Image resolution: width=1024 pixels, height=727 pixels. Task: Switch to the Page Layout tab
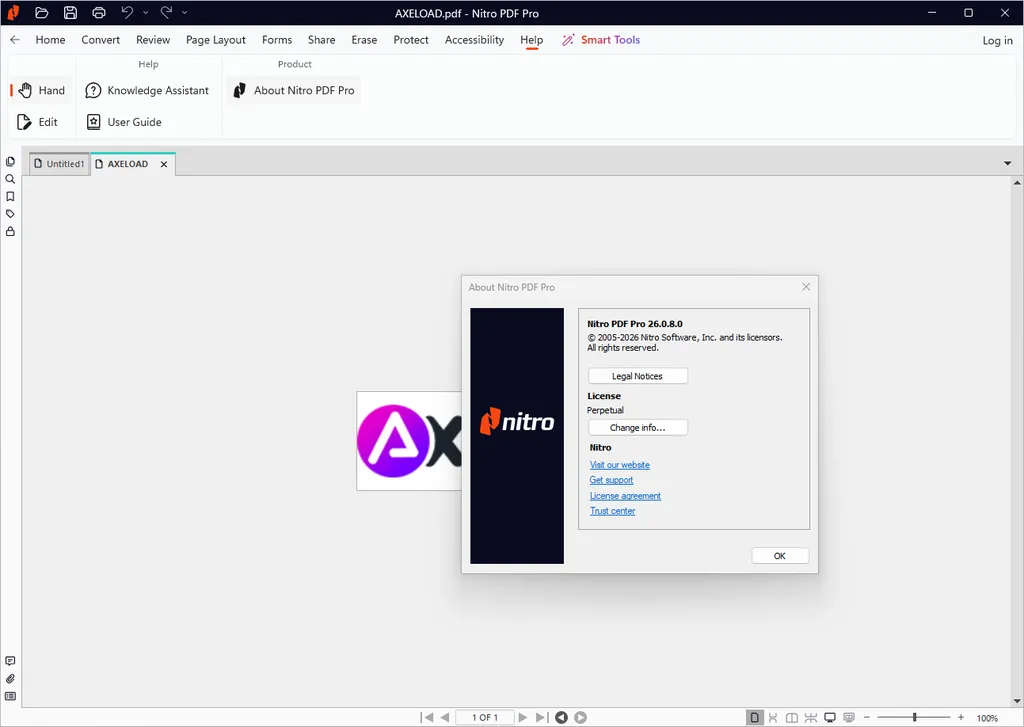click(x=216, y=40)
